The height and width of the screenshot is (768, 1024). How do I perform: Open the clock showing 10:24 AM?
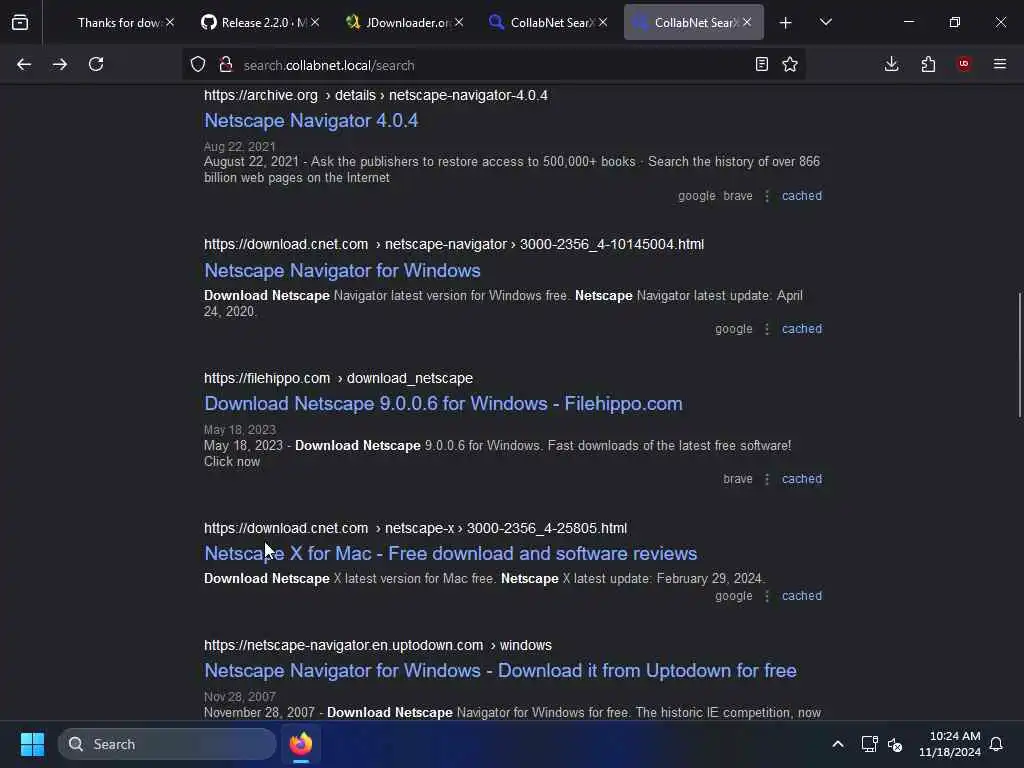click(x=950, y=744)
